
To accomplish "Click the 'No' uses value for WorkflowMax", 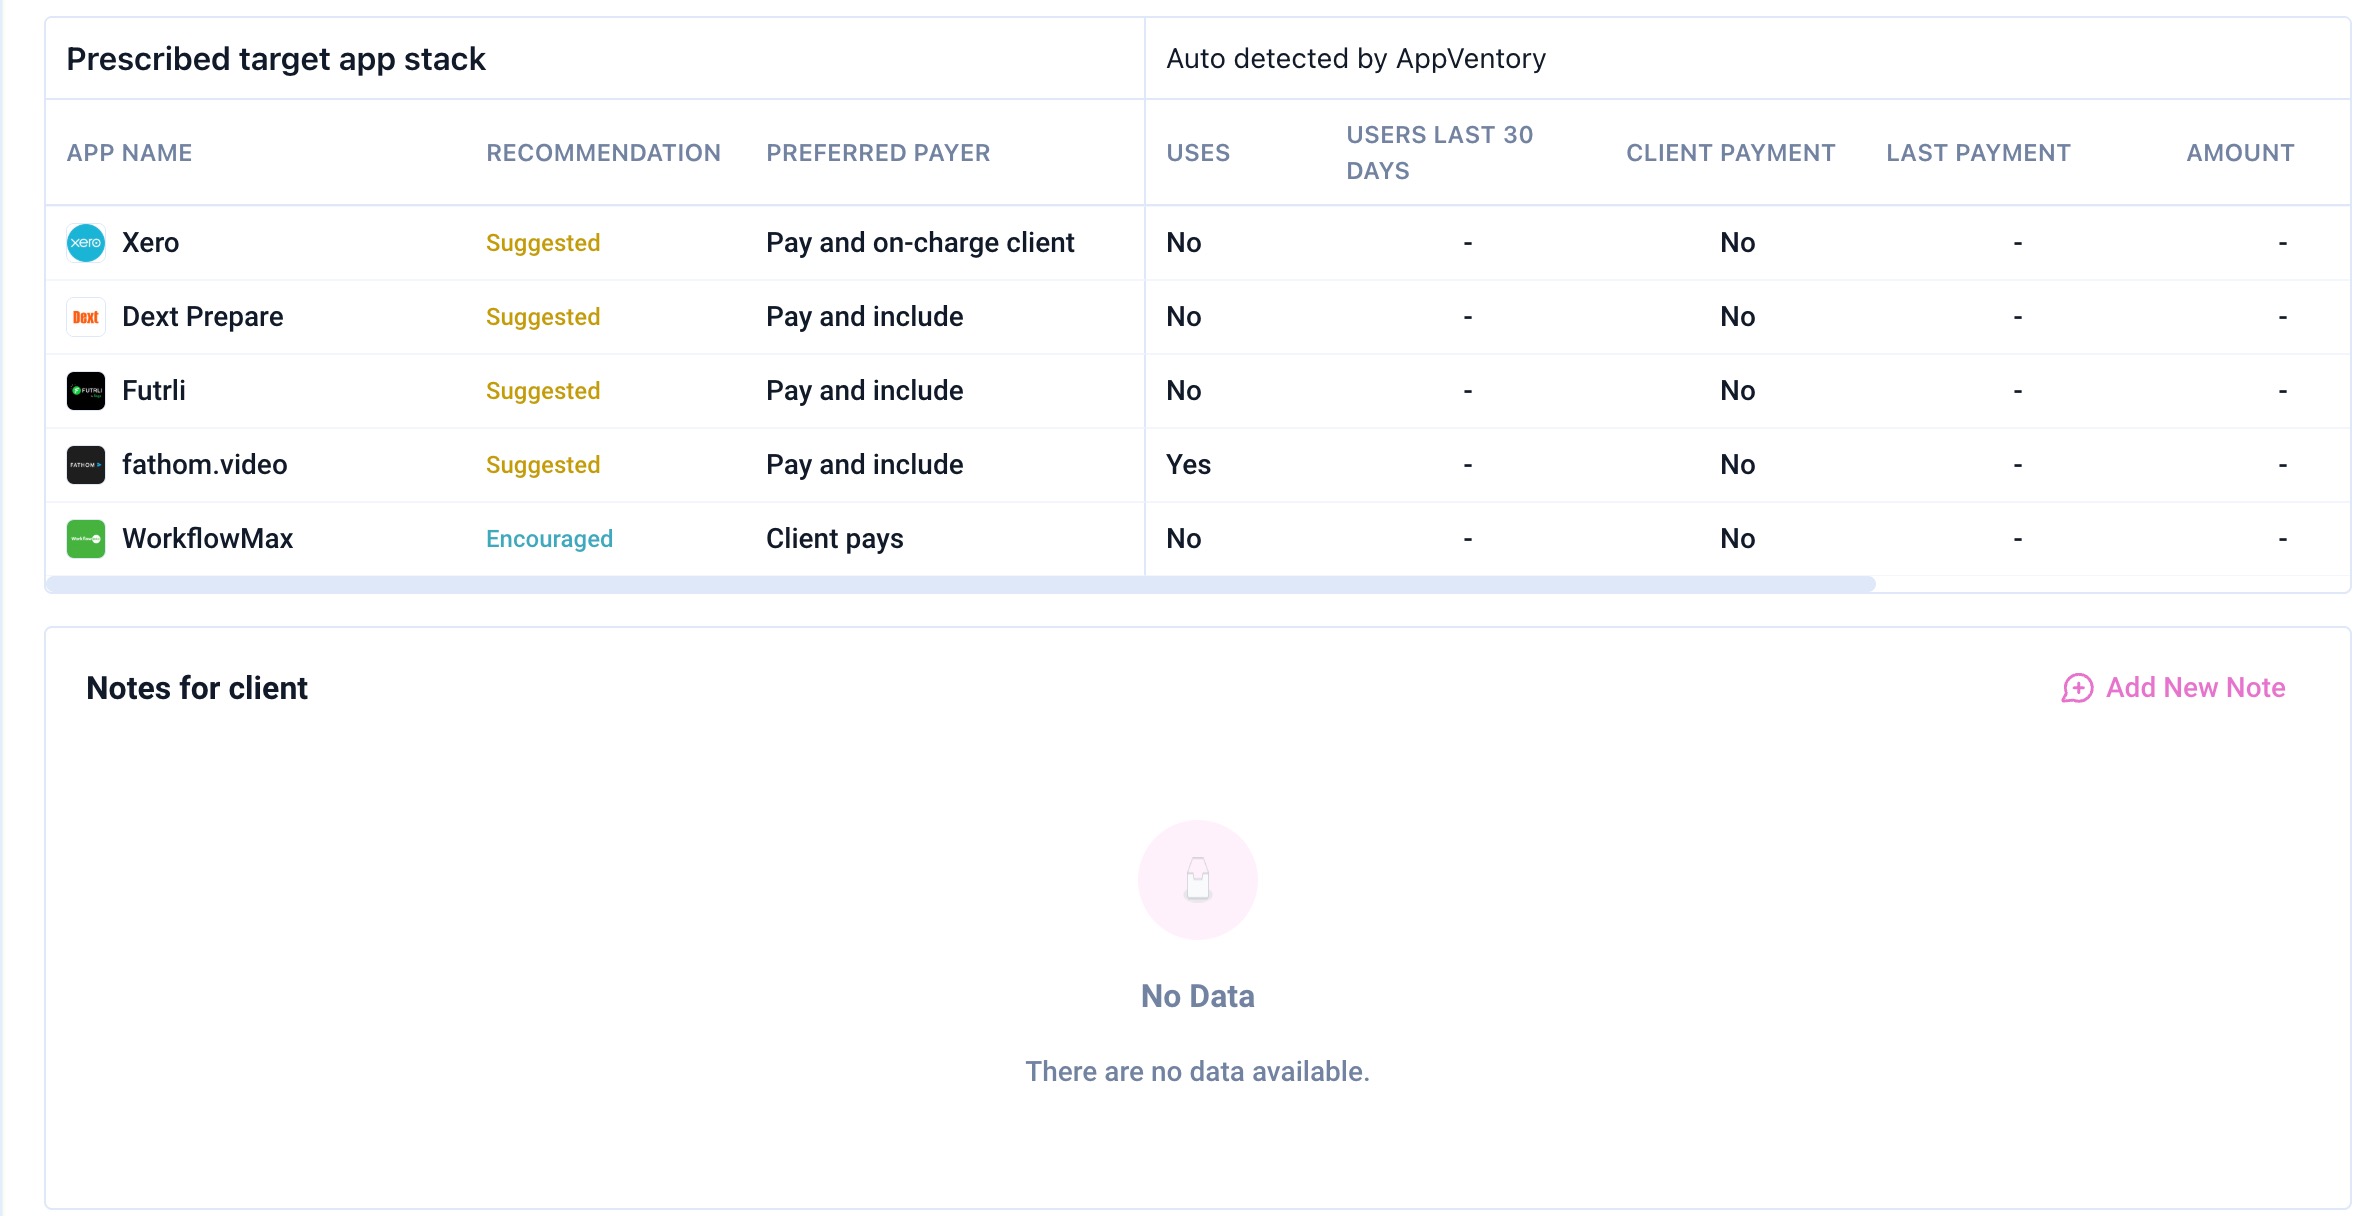I will (1184, 539).
